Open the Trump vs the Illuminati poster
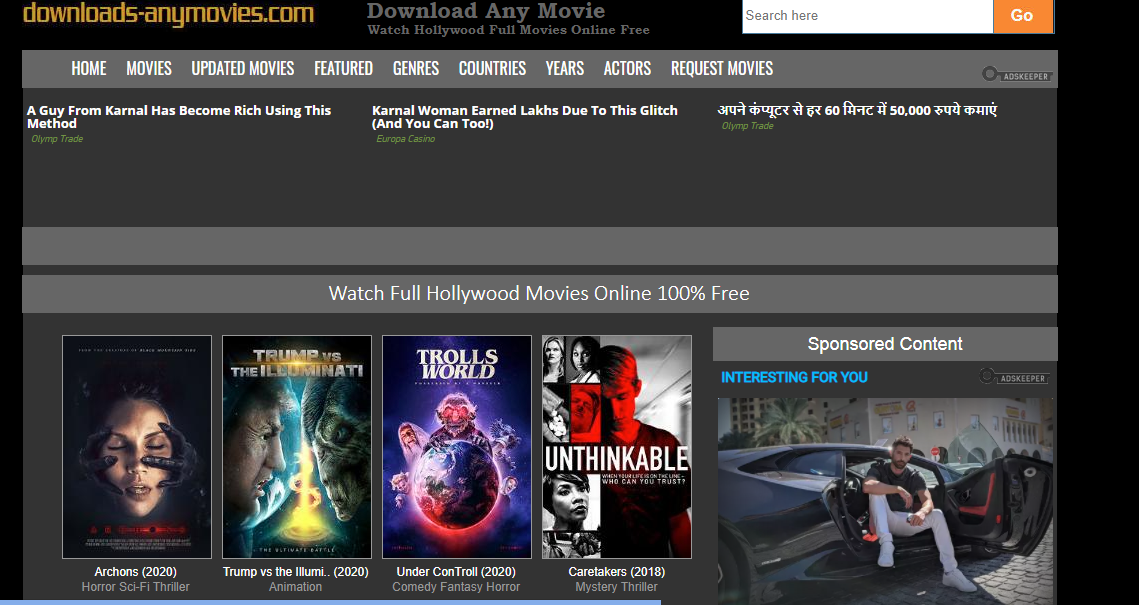Image resolution: width=1139 pixels, height=605 pixels. pyautogui.click(x=296, y=447)
